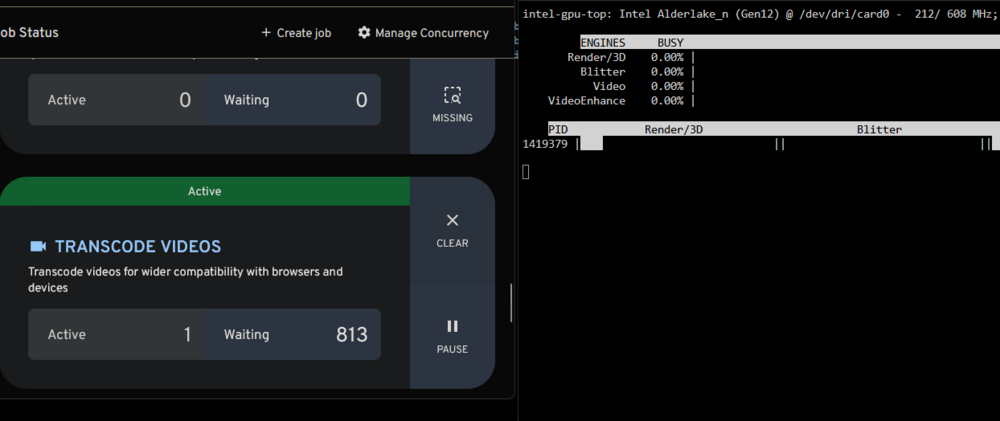Viewport: 1000px width, 421px height.
Task: Click the VideoEnhance engine row in terminal
Action: point(621,101)
